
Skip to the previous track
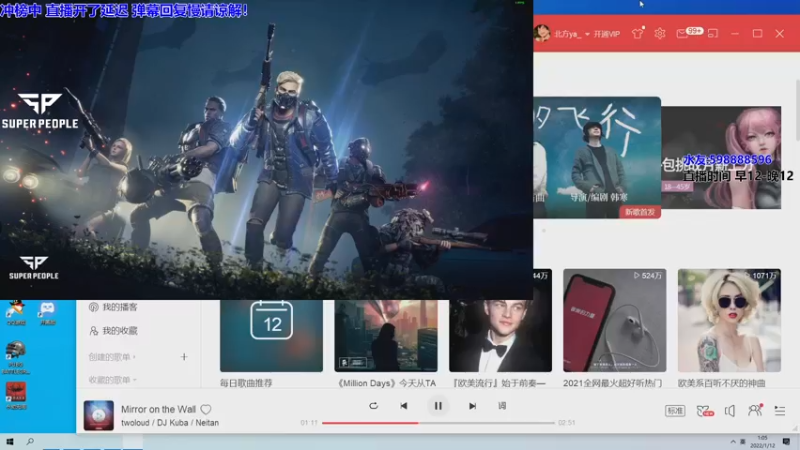coord(404,406)
